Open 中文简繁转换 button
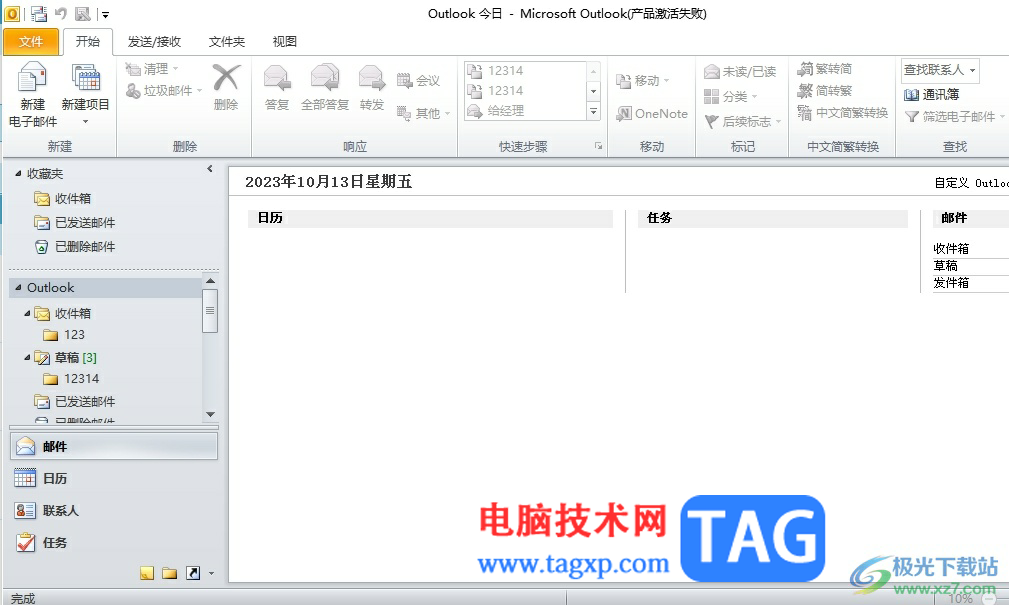Screen dimensions: 1009x605 click(x=842, y=113)
